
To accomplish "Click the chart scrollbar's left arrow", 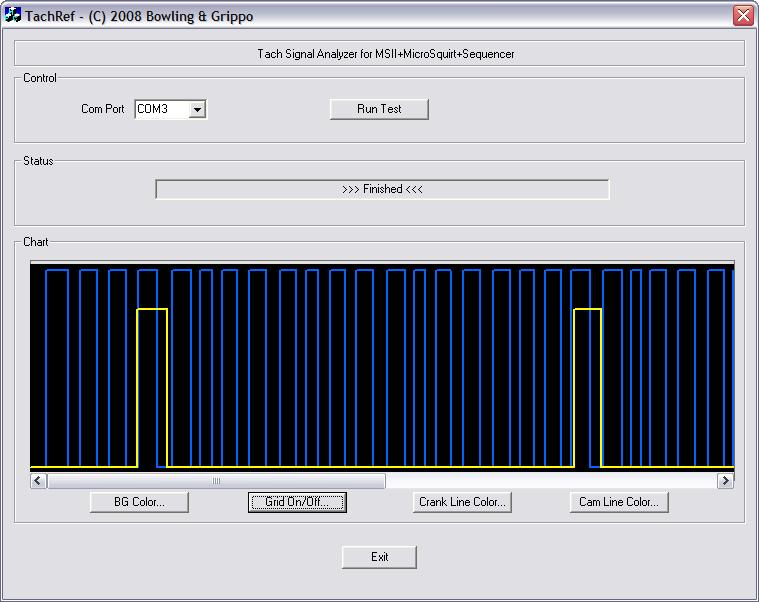I will 38,481.
